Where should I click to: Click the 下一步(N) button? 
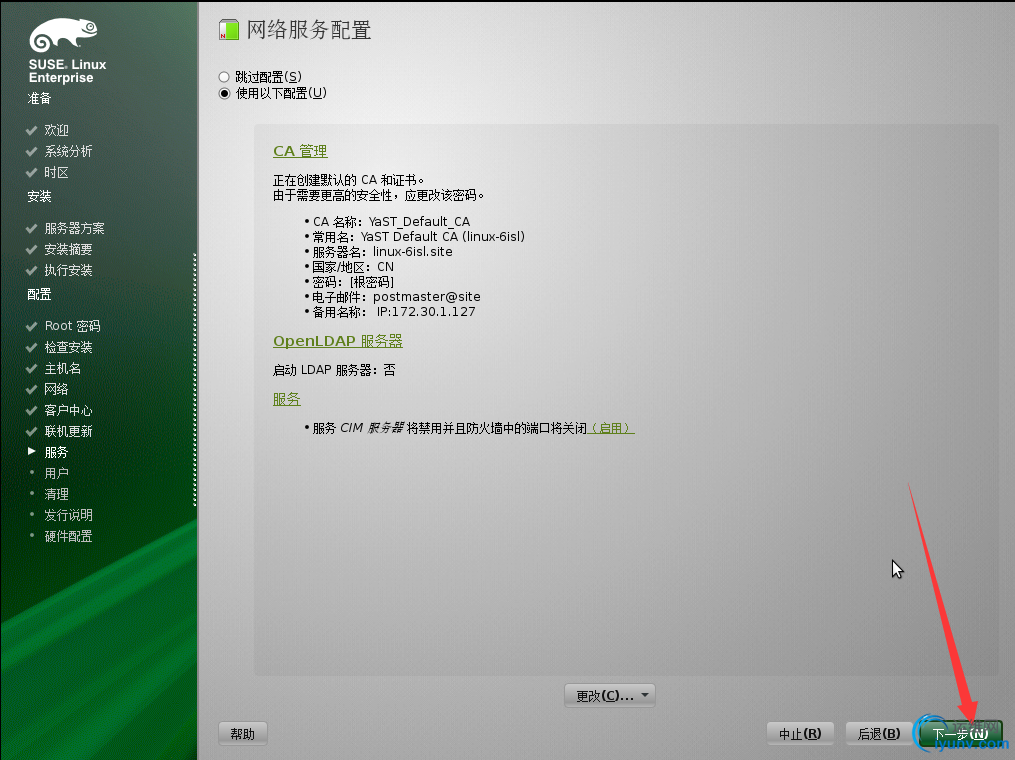click(x=961, y=733)
